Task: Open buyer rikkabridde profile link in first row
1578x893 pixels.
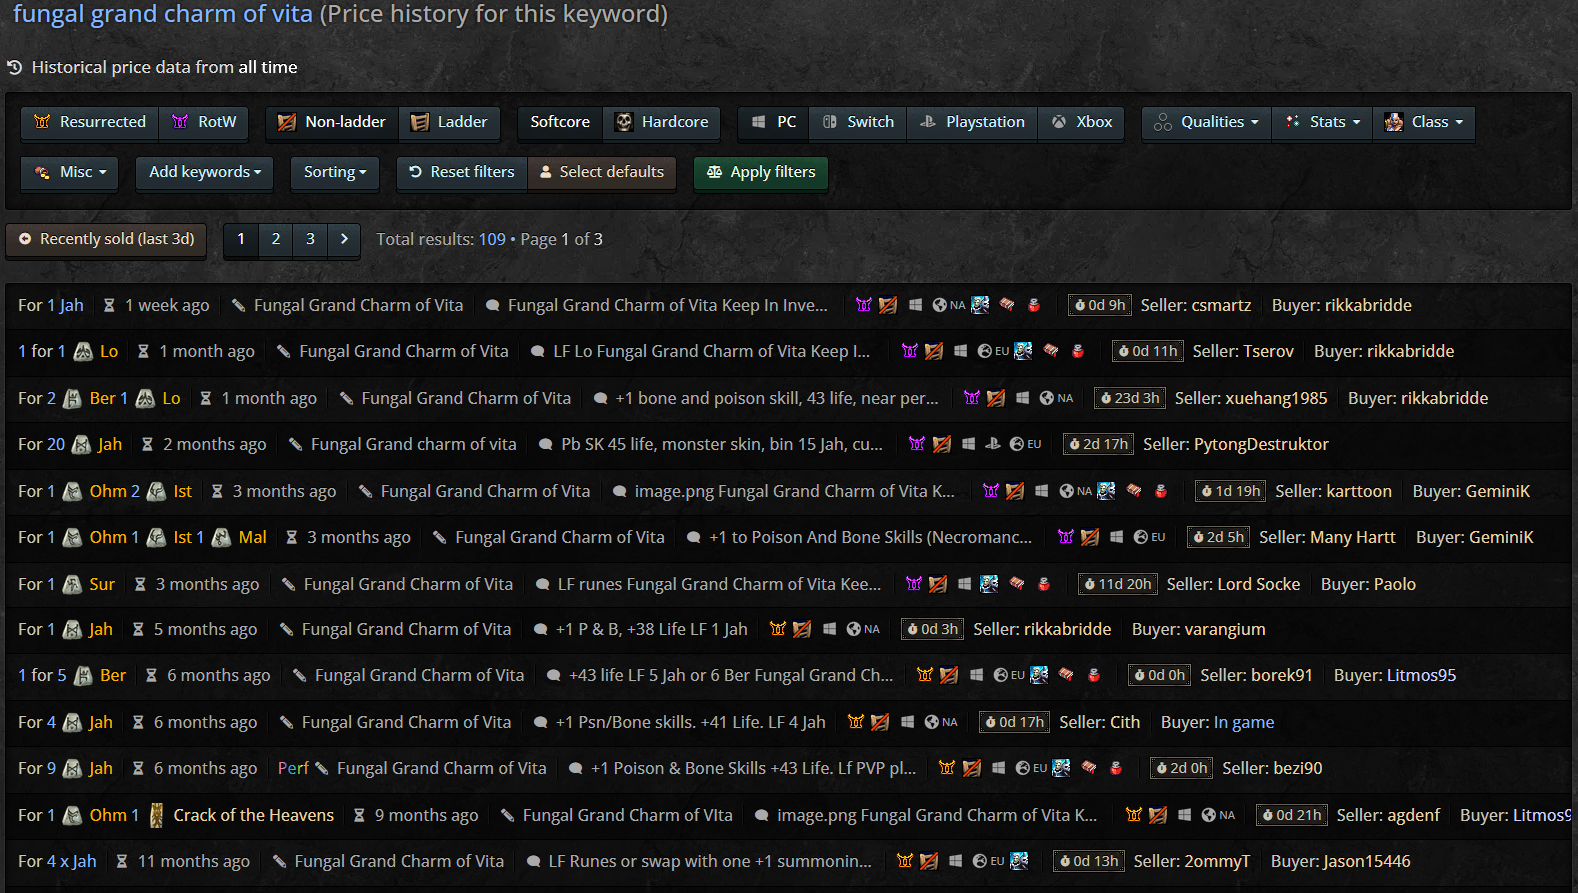Action: pos(1341,306)
